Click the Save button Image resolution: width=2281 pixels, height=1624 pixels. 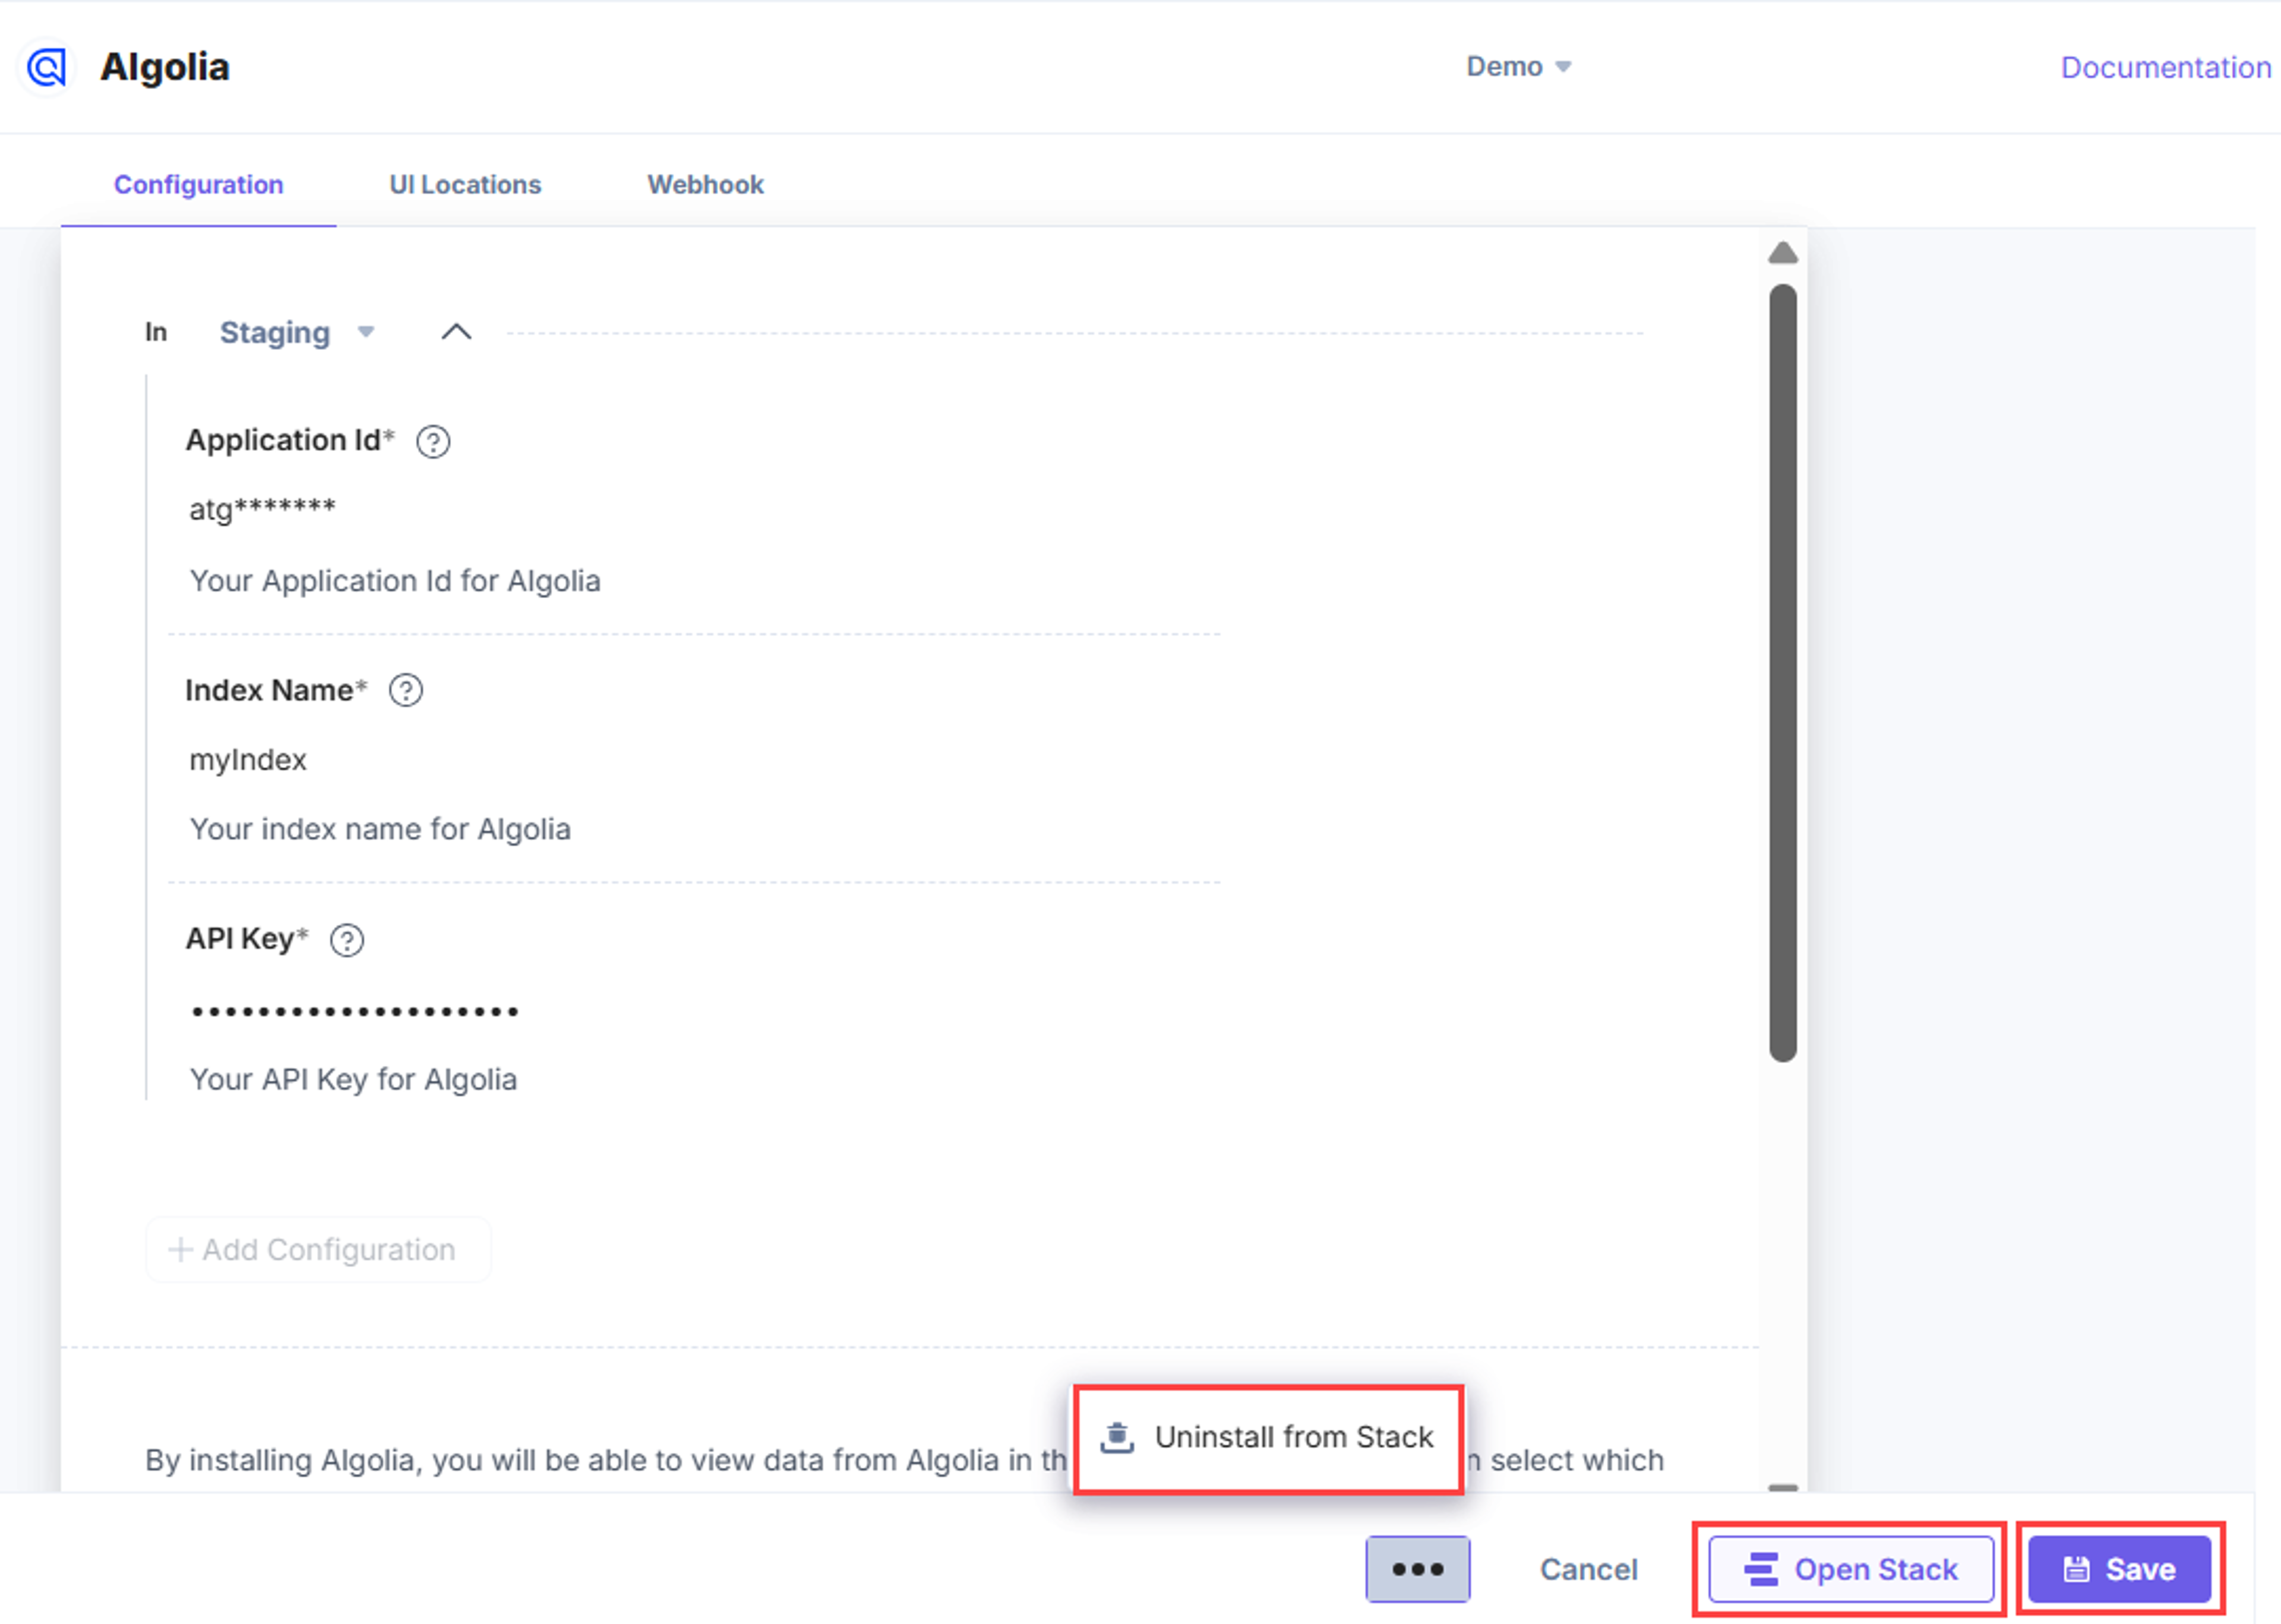pos(2119,1569)
